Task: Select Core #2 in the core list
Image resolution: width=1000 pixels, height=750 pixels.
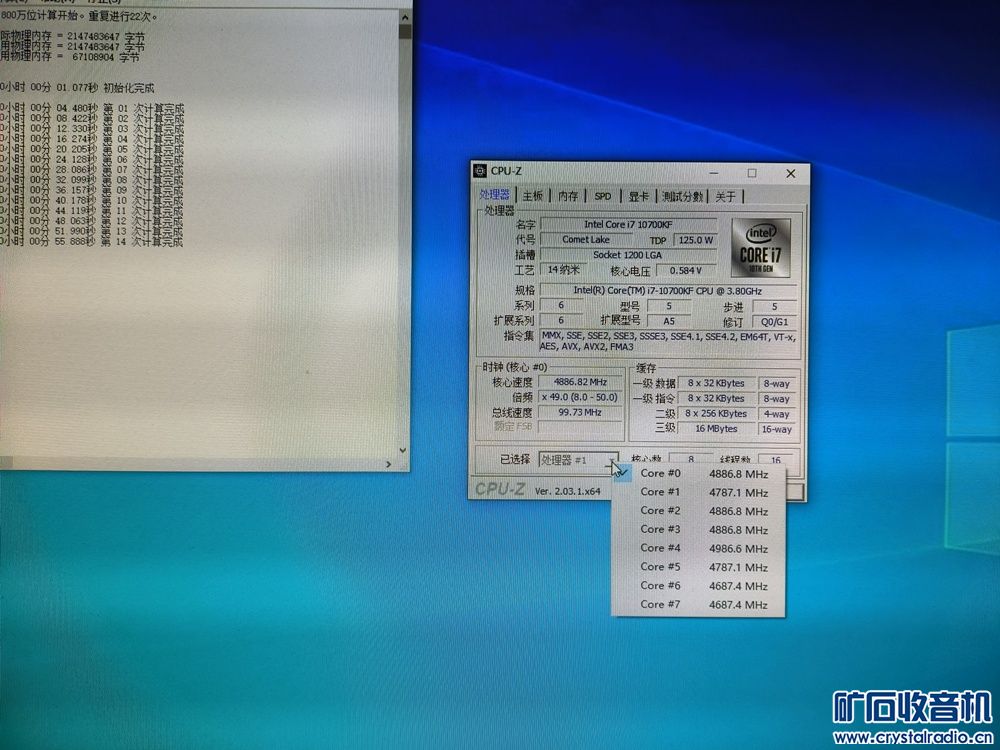Action: 698,511
